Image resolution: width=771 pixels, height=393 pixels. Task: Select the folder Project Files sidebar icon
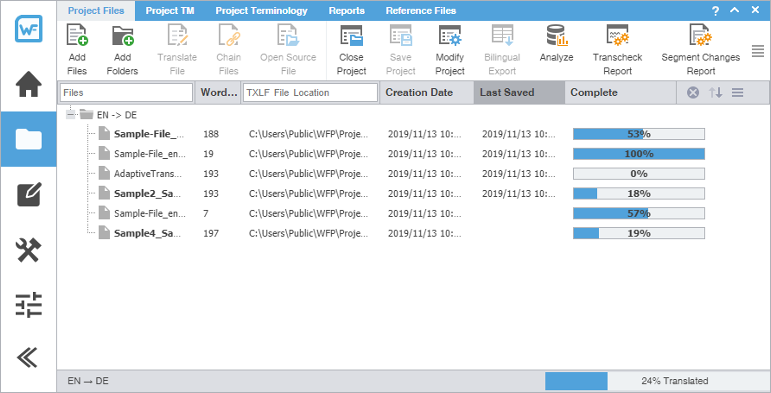[29, 139]
